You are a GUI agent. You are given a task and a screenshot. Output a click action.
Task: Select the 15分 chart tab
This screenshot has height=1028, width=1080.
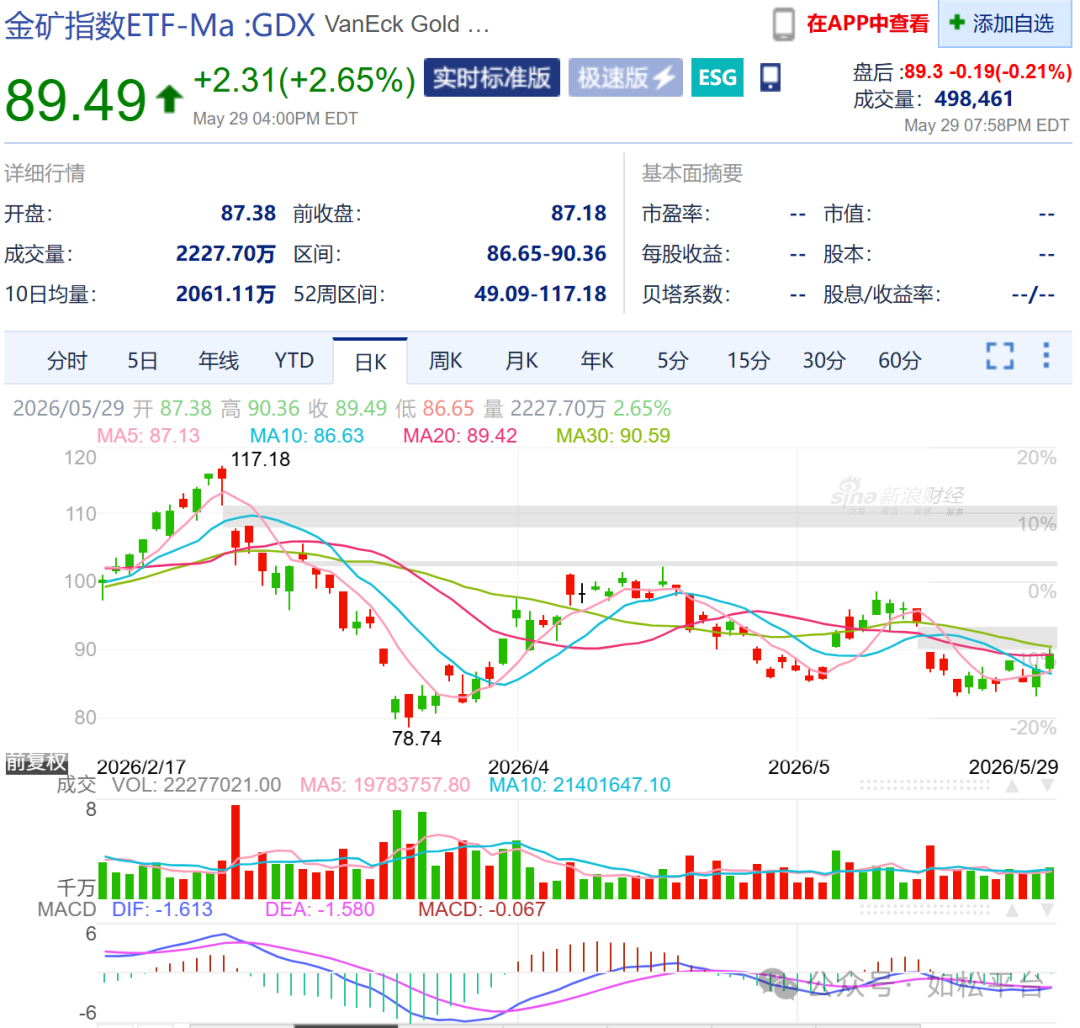pyautogui.click(x=748, y=360)
